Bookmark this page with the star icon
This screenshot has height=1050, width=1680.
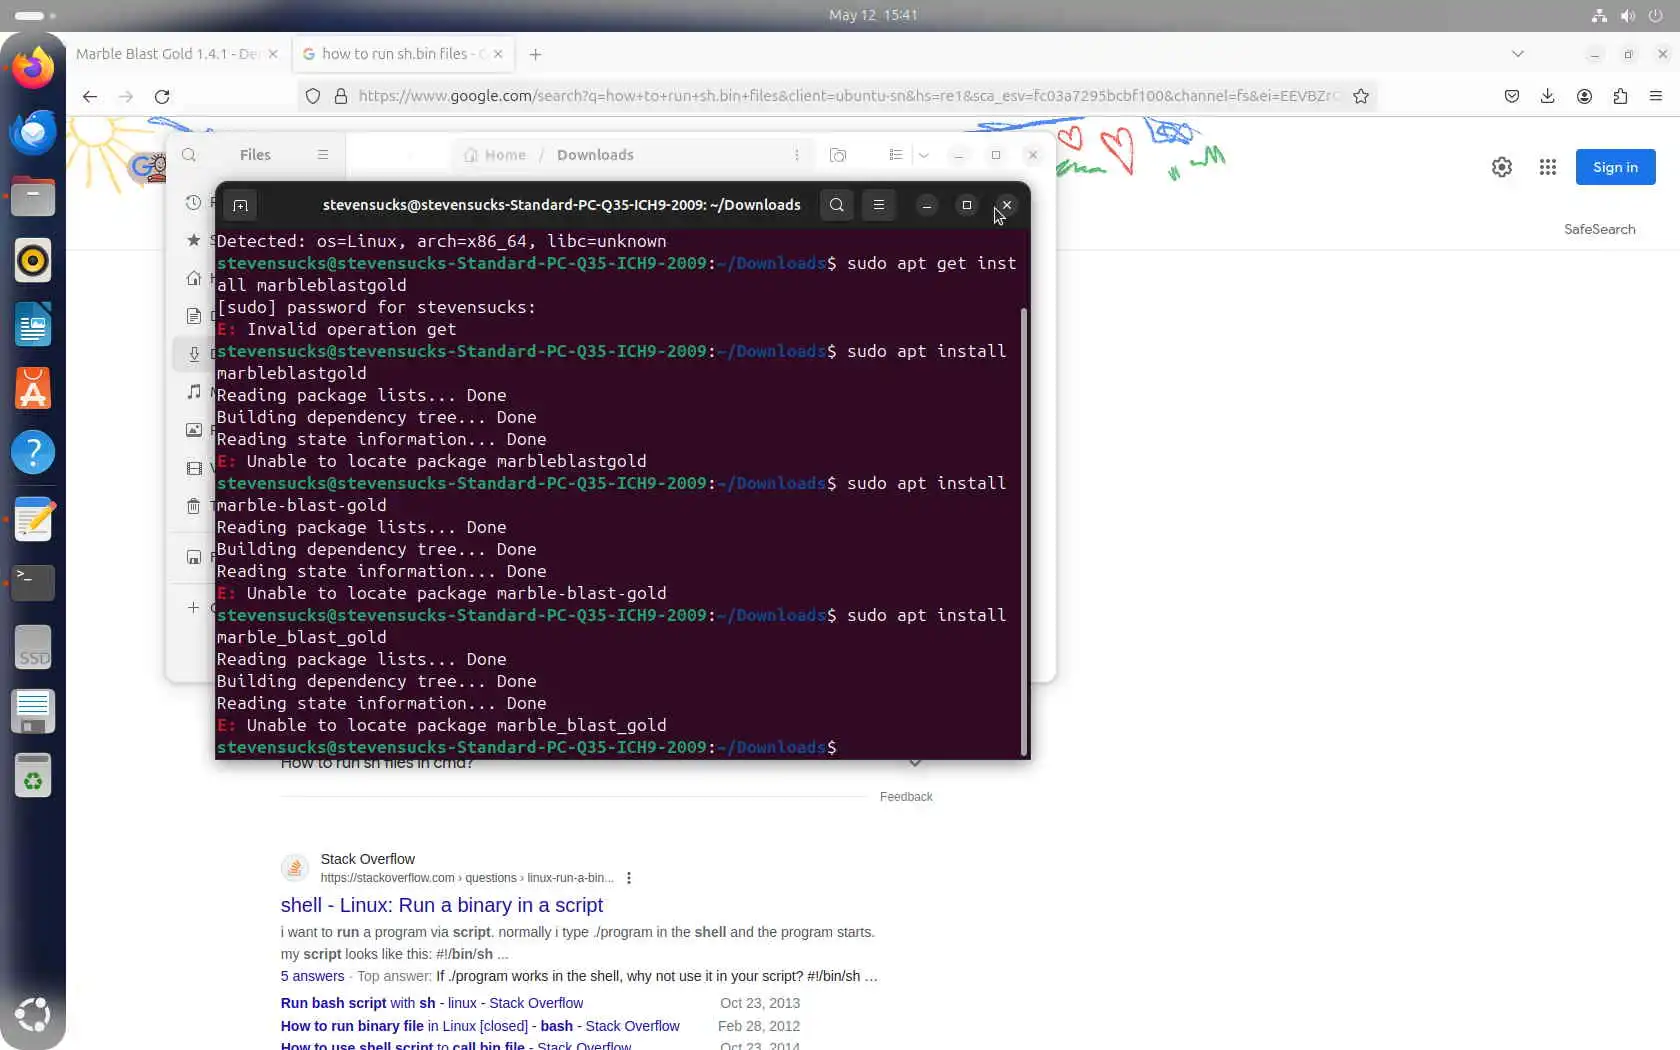point(1361,96)
